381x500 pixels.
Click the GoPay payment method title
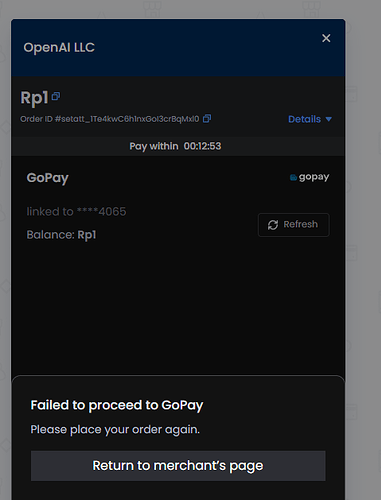tap(48, 178)
